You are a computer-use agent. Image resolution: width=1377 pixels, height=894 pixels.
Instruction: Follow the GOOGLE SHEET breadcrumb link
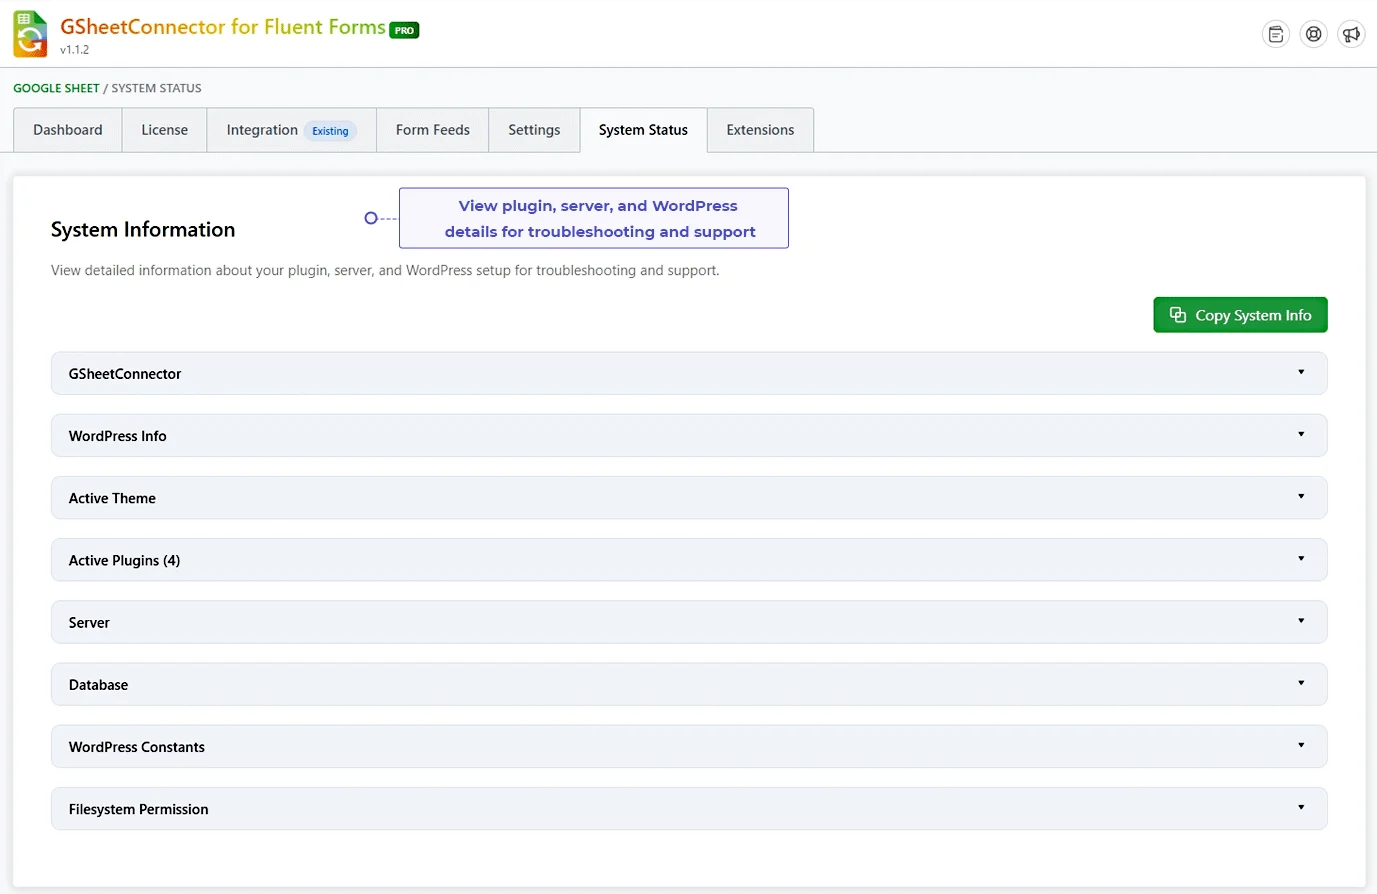[x=56, y=88]
